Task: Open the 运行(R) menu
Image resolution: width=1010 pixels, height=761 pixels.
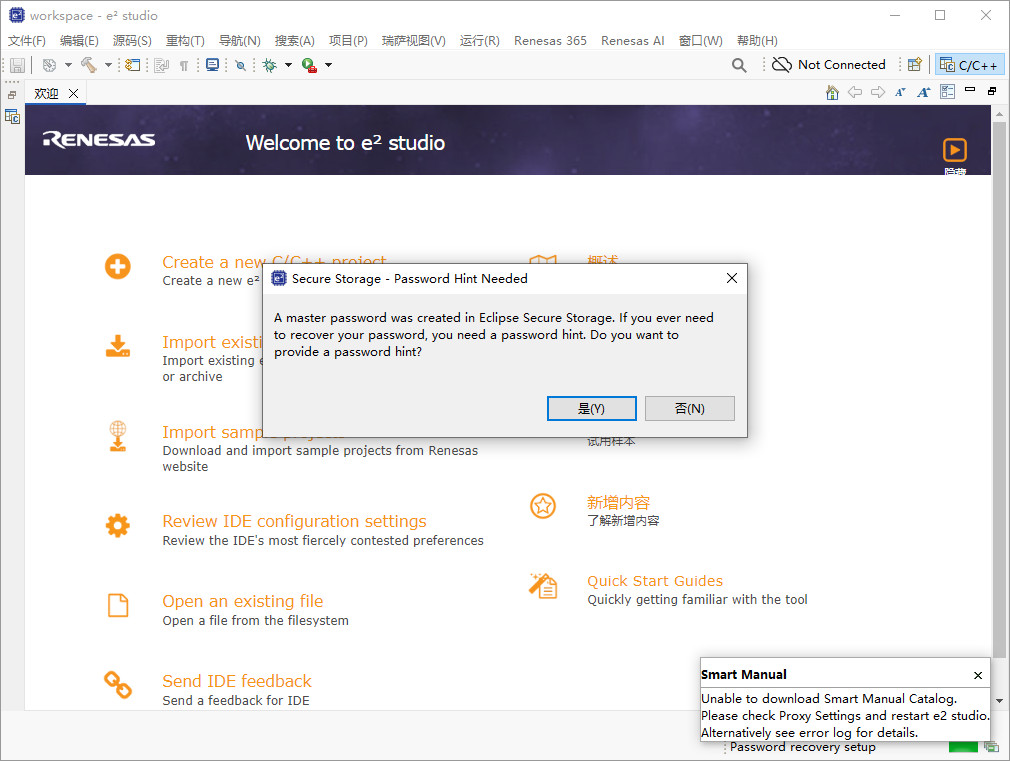Action: coord(480,41)
